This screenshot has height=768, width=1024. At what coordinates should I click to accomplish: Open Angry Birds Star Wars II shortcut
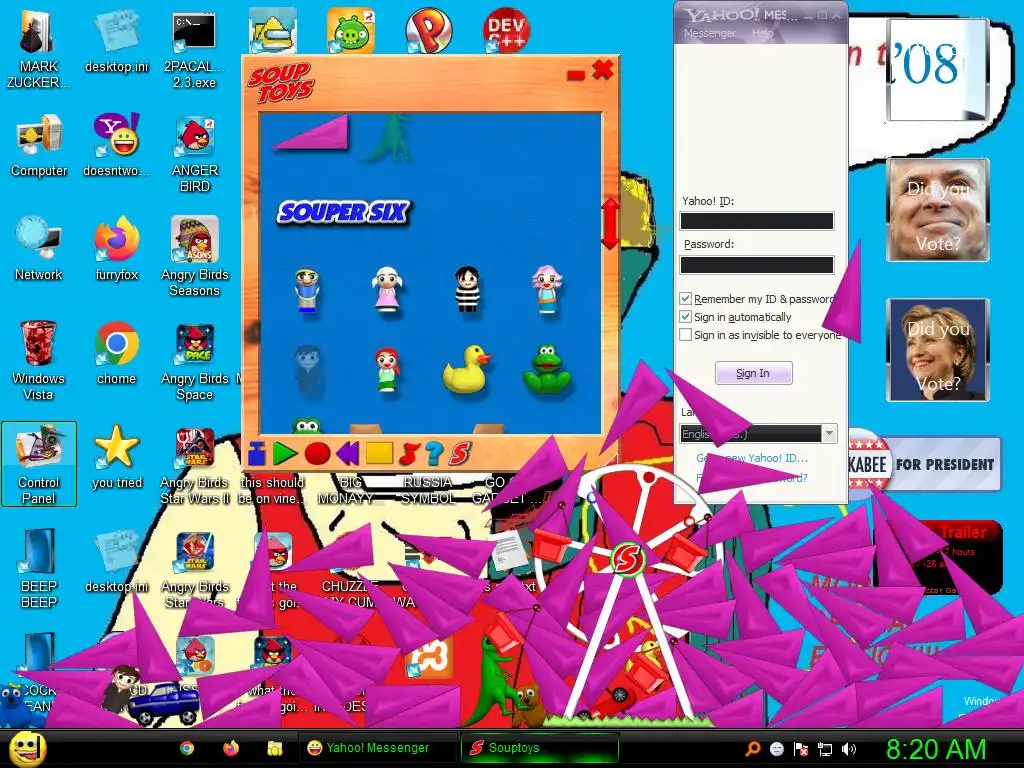195,465
